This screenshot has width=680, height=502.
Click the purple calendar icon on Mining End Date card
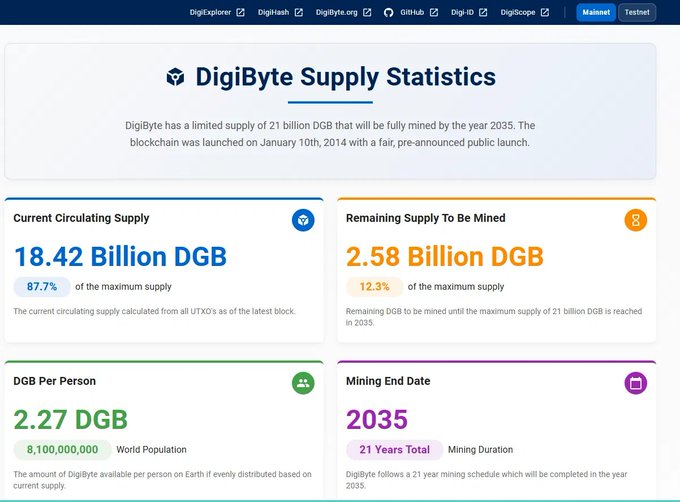click(x=636, y=383)
